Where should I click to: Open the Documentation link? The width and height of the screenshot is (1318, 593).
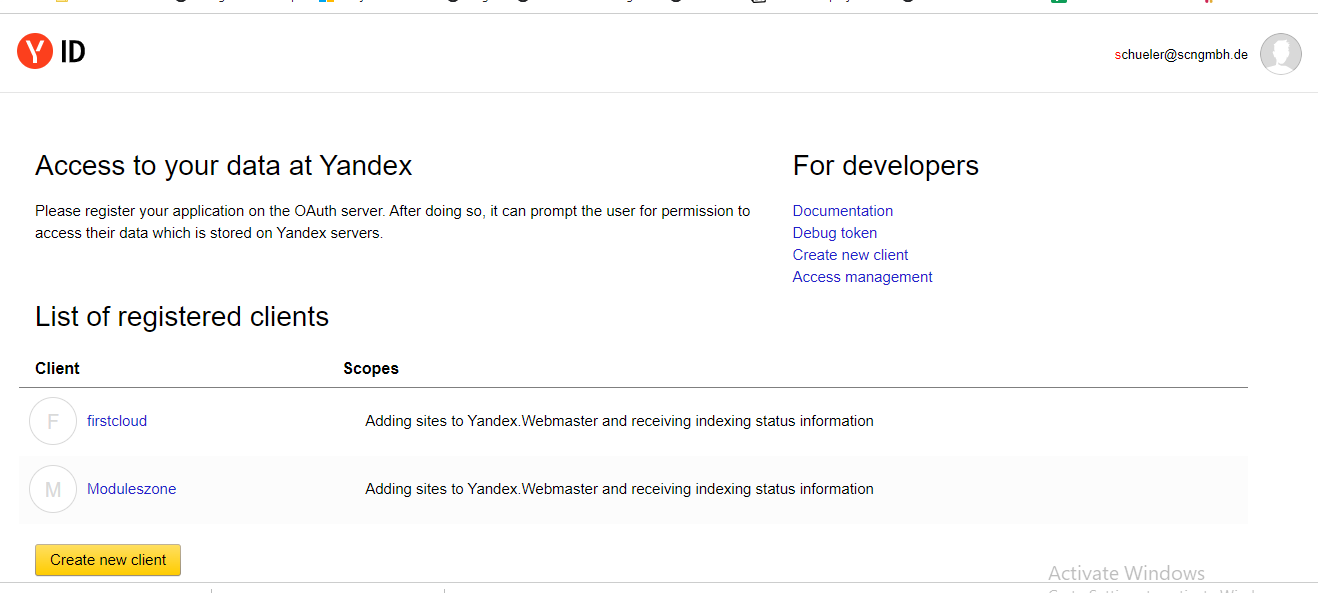tap(843, 211)
